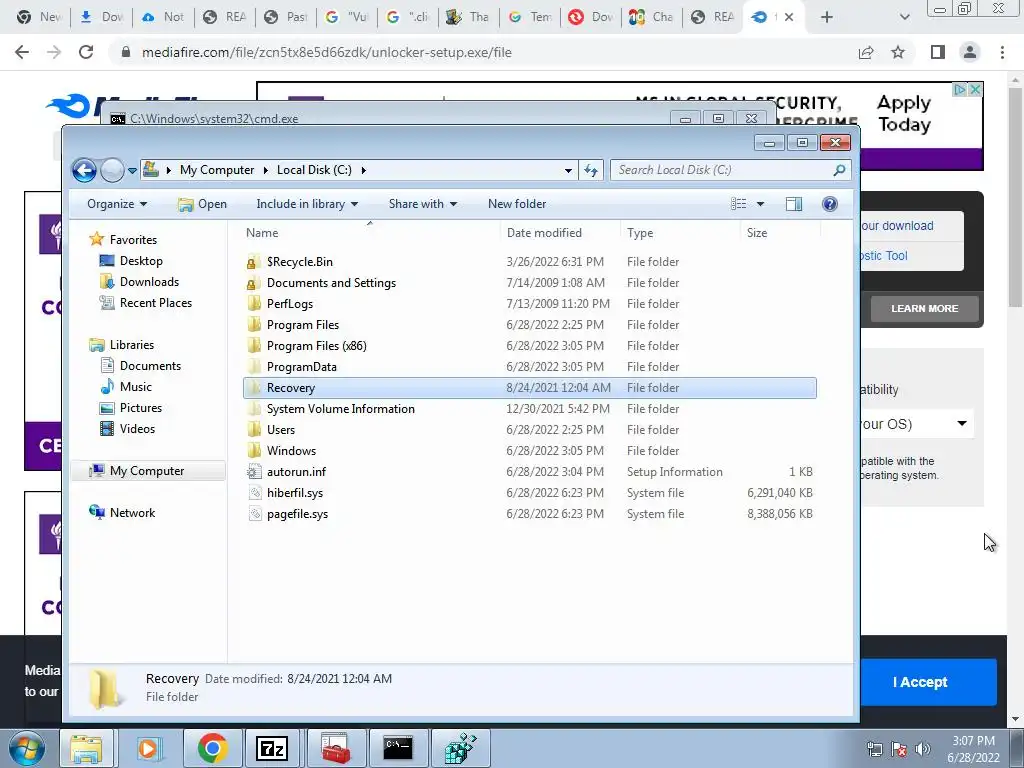Open the Share with menu
This screenshot has width=1024, height=768.
point(423,204)
